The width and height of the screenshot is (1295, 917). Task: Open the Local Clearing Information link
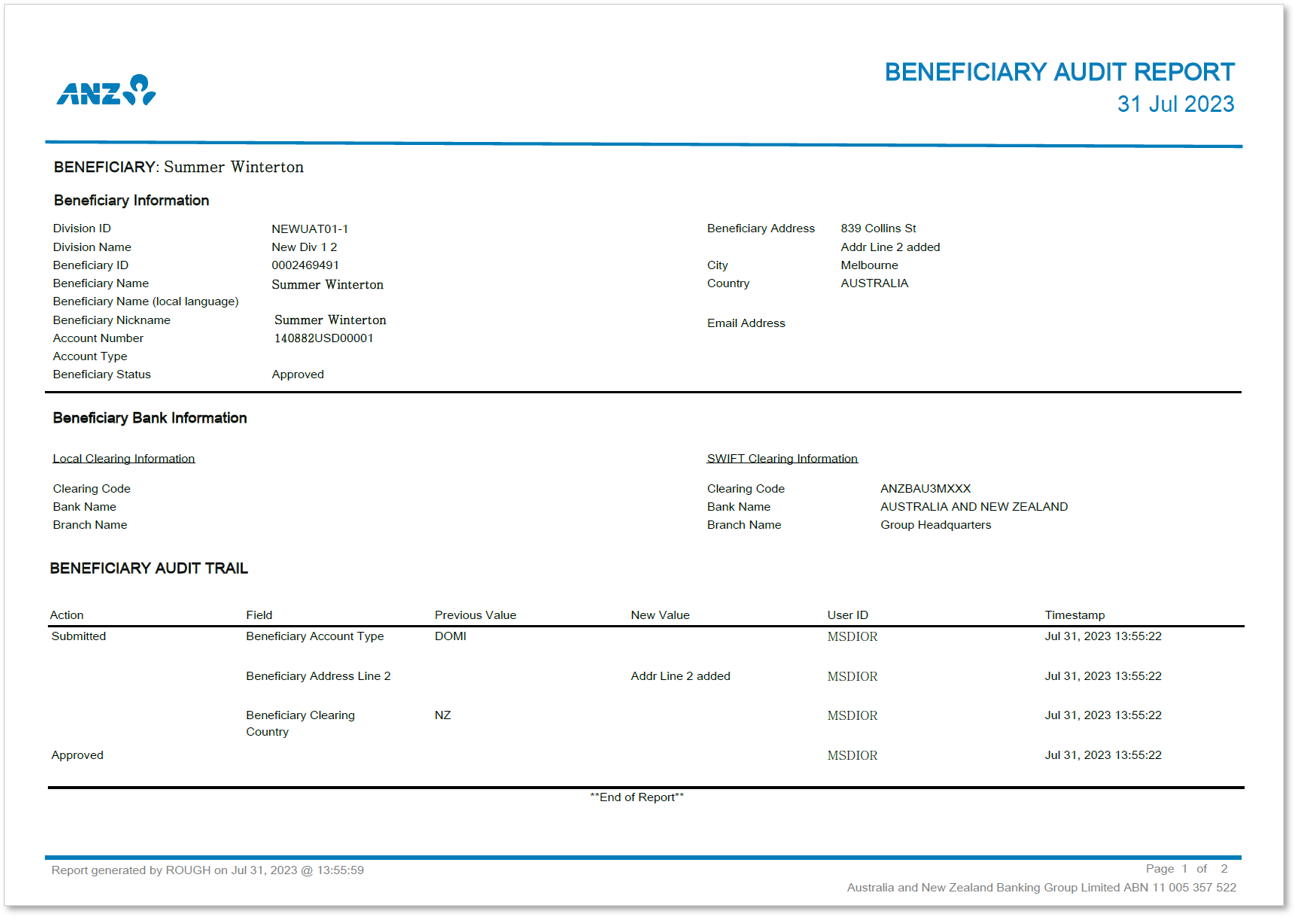coord(123,458)
